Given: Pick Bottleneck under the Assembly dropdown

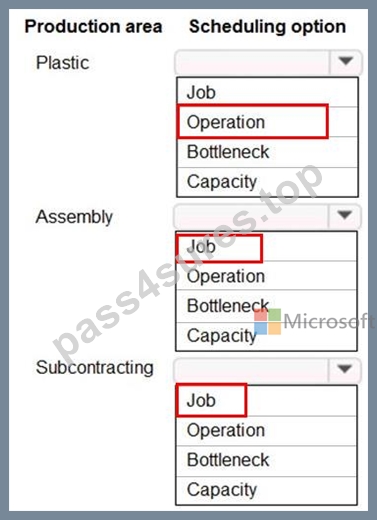Looking at the screenshot, I should (266, 306).
